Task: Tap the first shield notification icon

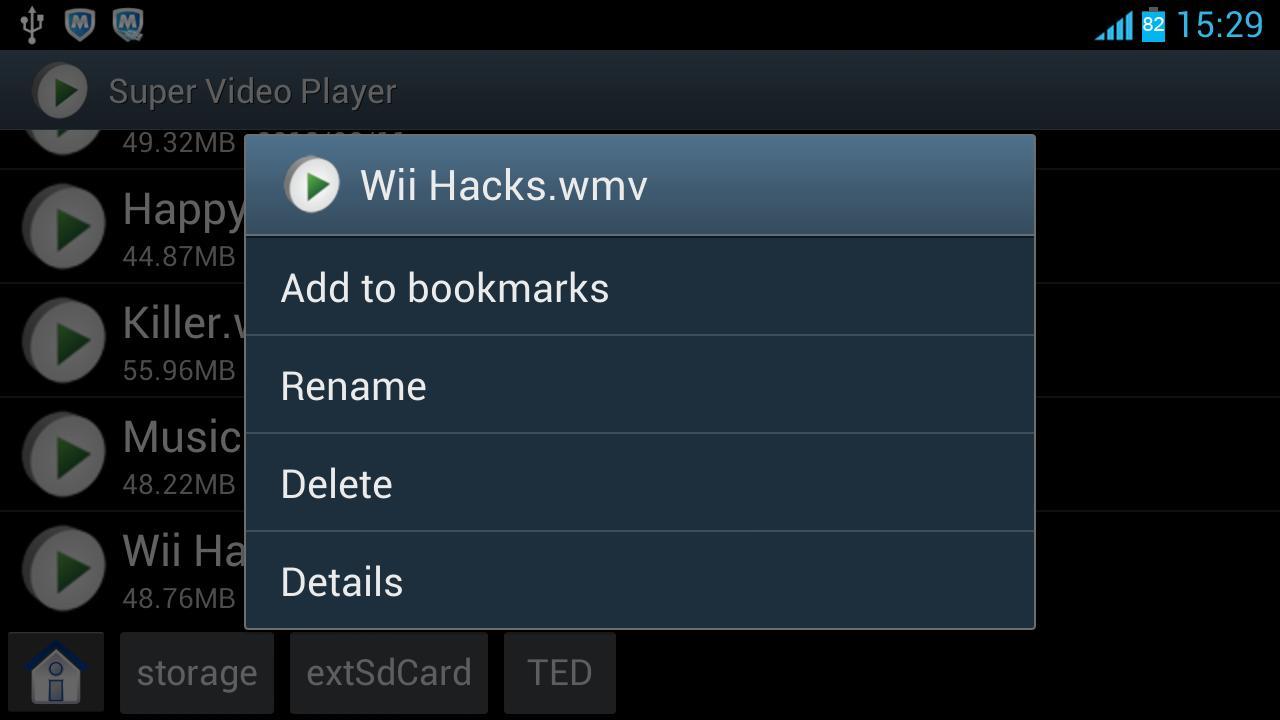Action: point(80,24)
